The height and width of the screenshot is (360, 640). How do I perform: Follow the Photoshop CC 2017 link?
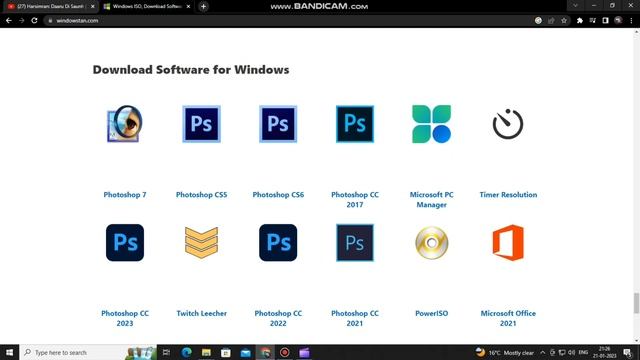click(x=355, y=200)
